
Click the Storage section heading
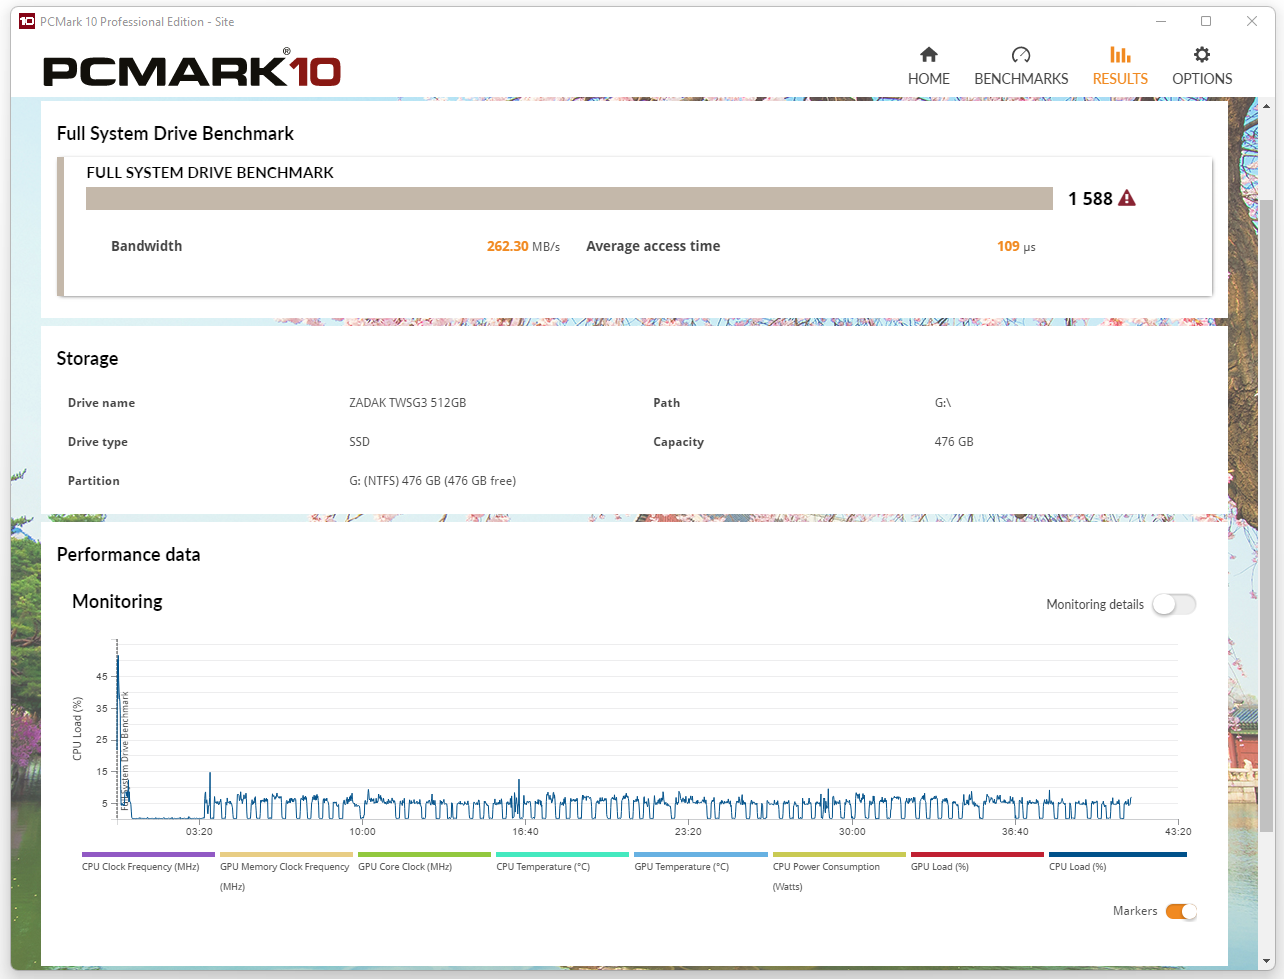pyautogui.click(x=87, y=359)
